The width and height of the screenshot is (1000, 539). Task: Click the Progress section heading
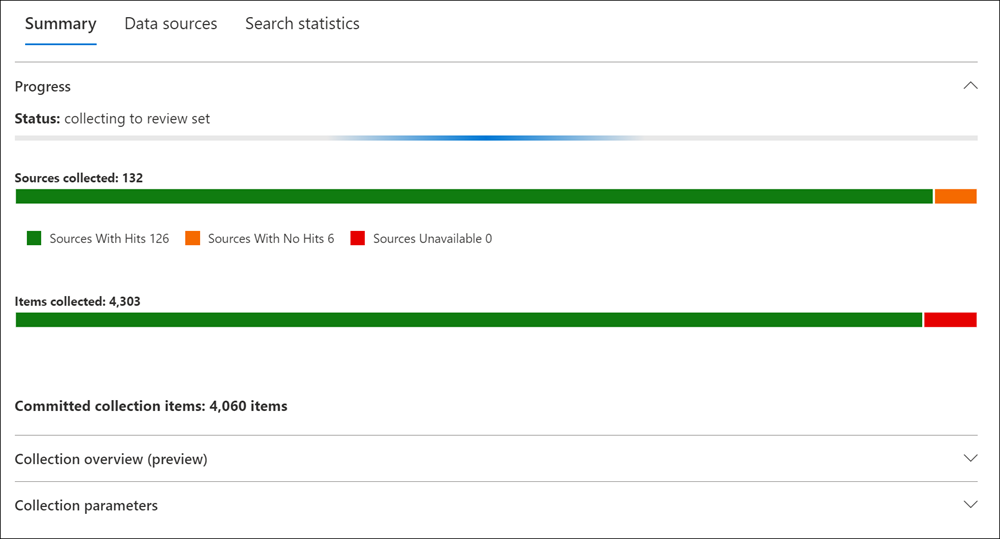(43, 87)
